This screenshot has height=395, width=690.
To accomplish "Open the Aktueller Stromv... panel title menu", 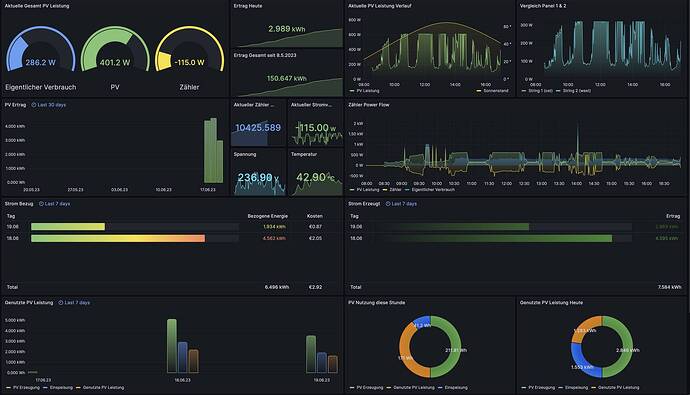I will pyautogui.click(x=312, y=105).
